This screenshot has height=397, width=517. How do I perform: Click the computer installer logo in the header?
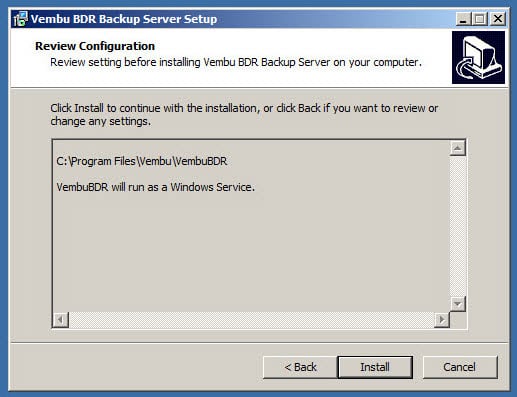[478, 57]
